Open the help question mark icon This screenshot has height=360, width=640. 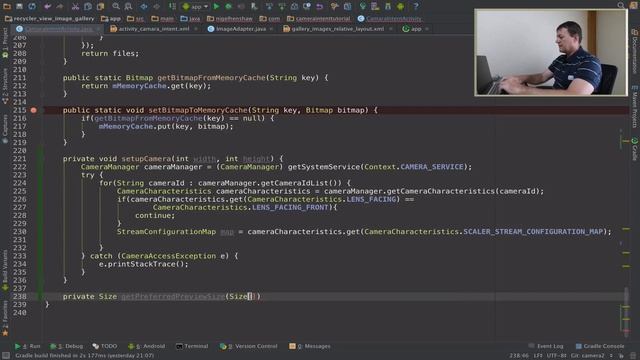[416, 6]
